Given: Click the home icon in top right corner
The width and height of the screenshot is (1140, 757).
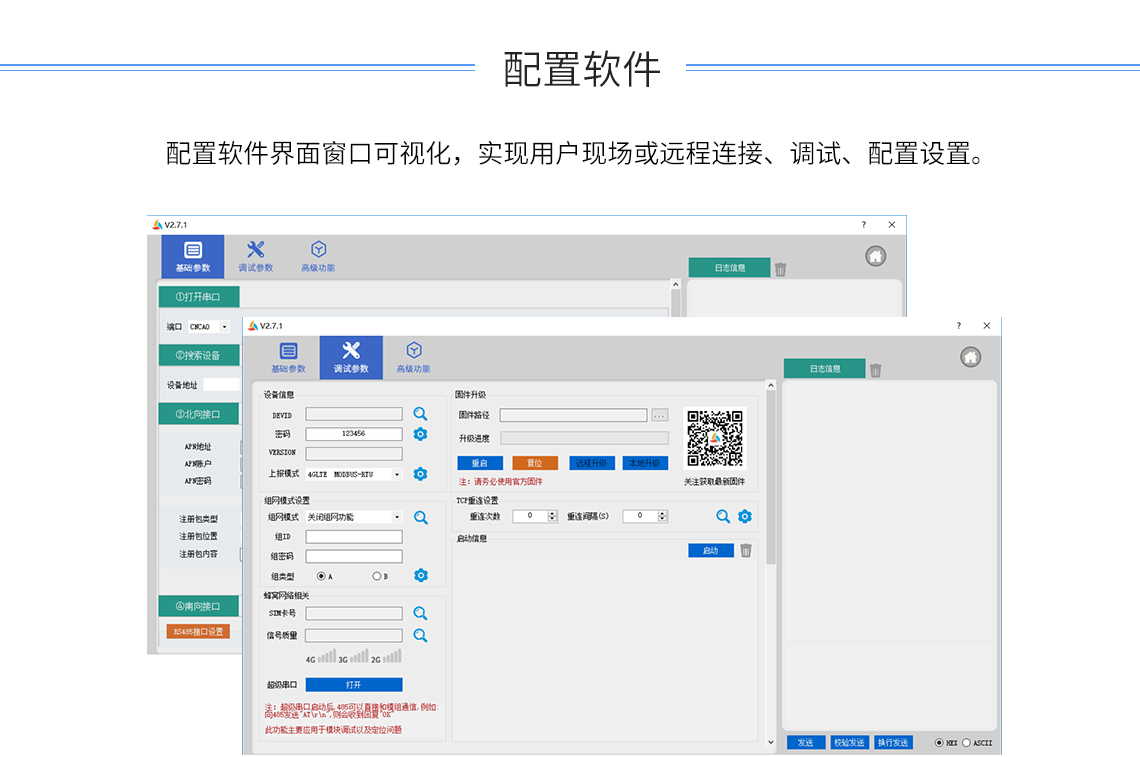Looking at the screenshot, I should [971, 356].
